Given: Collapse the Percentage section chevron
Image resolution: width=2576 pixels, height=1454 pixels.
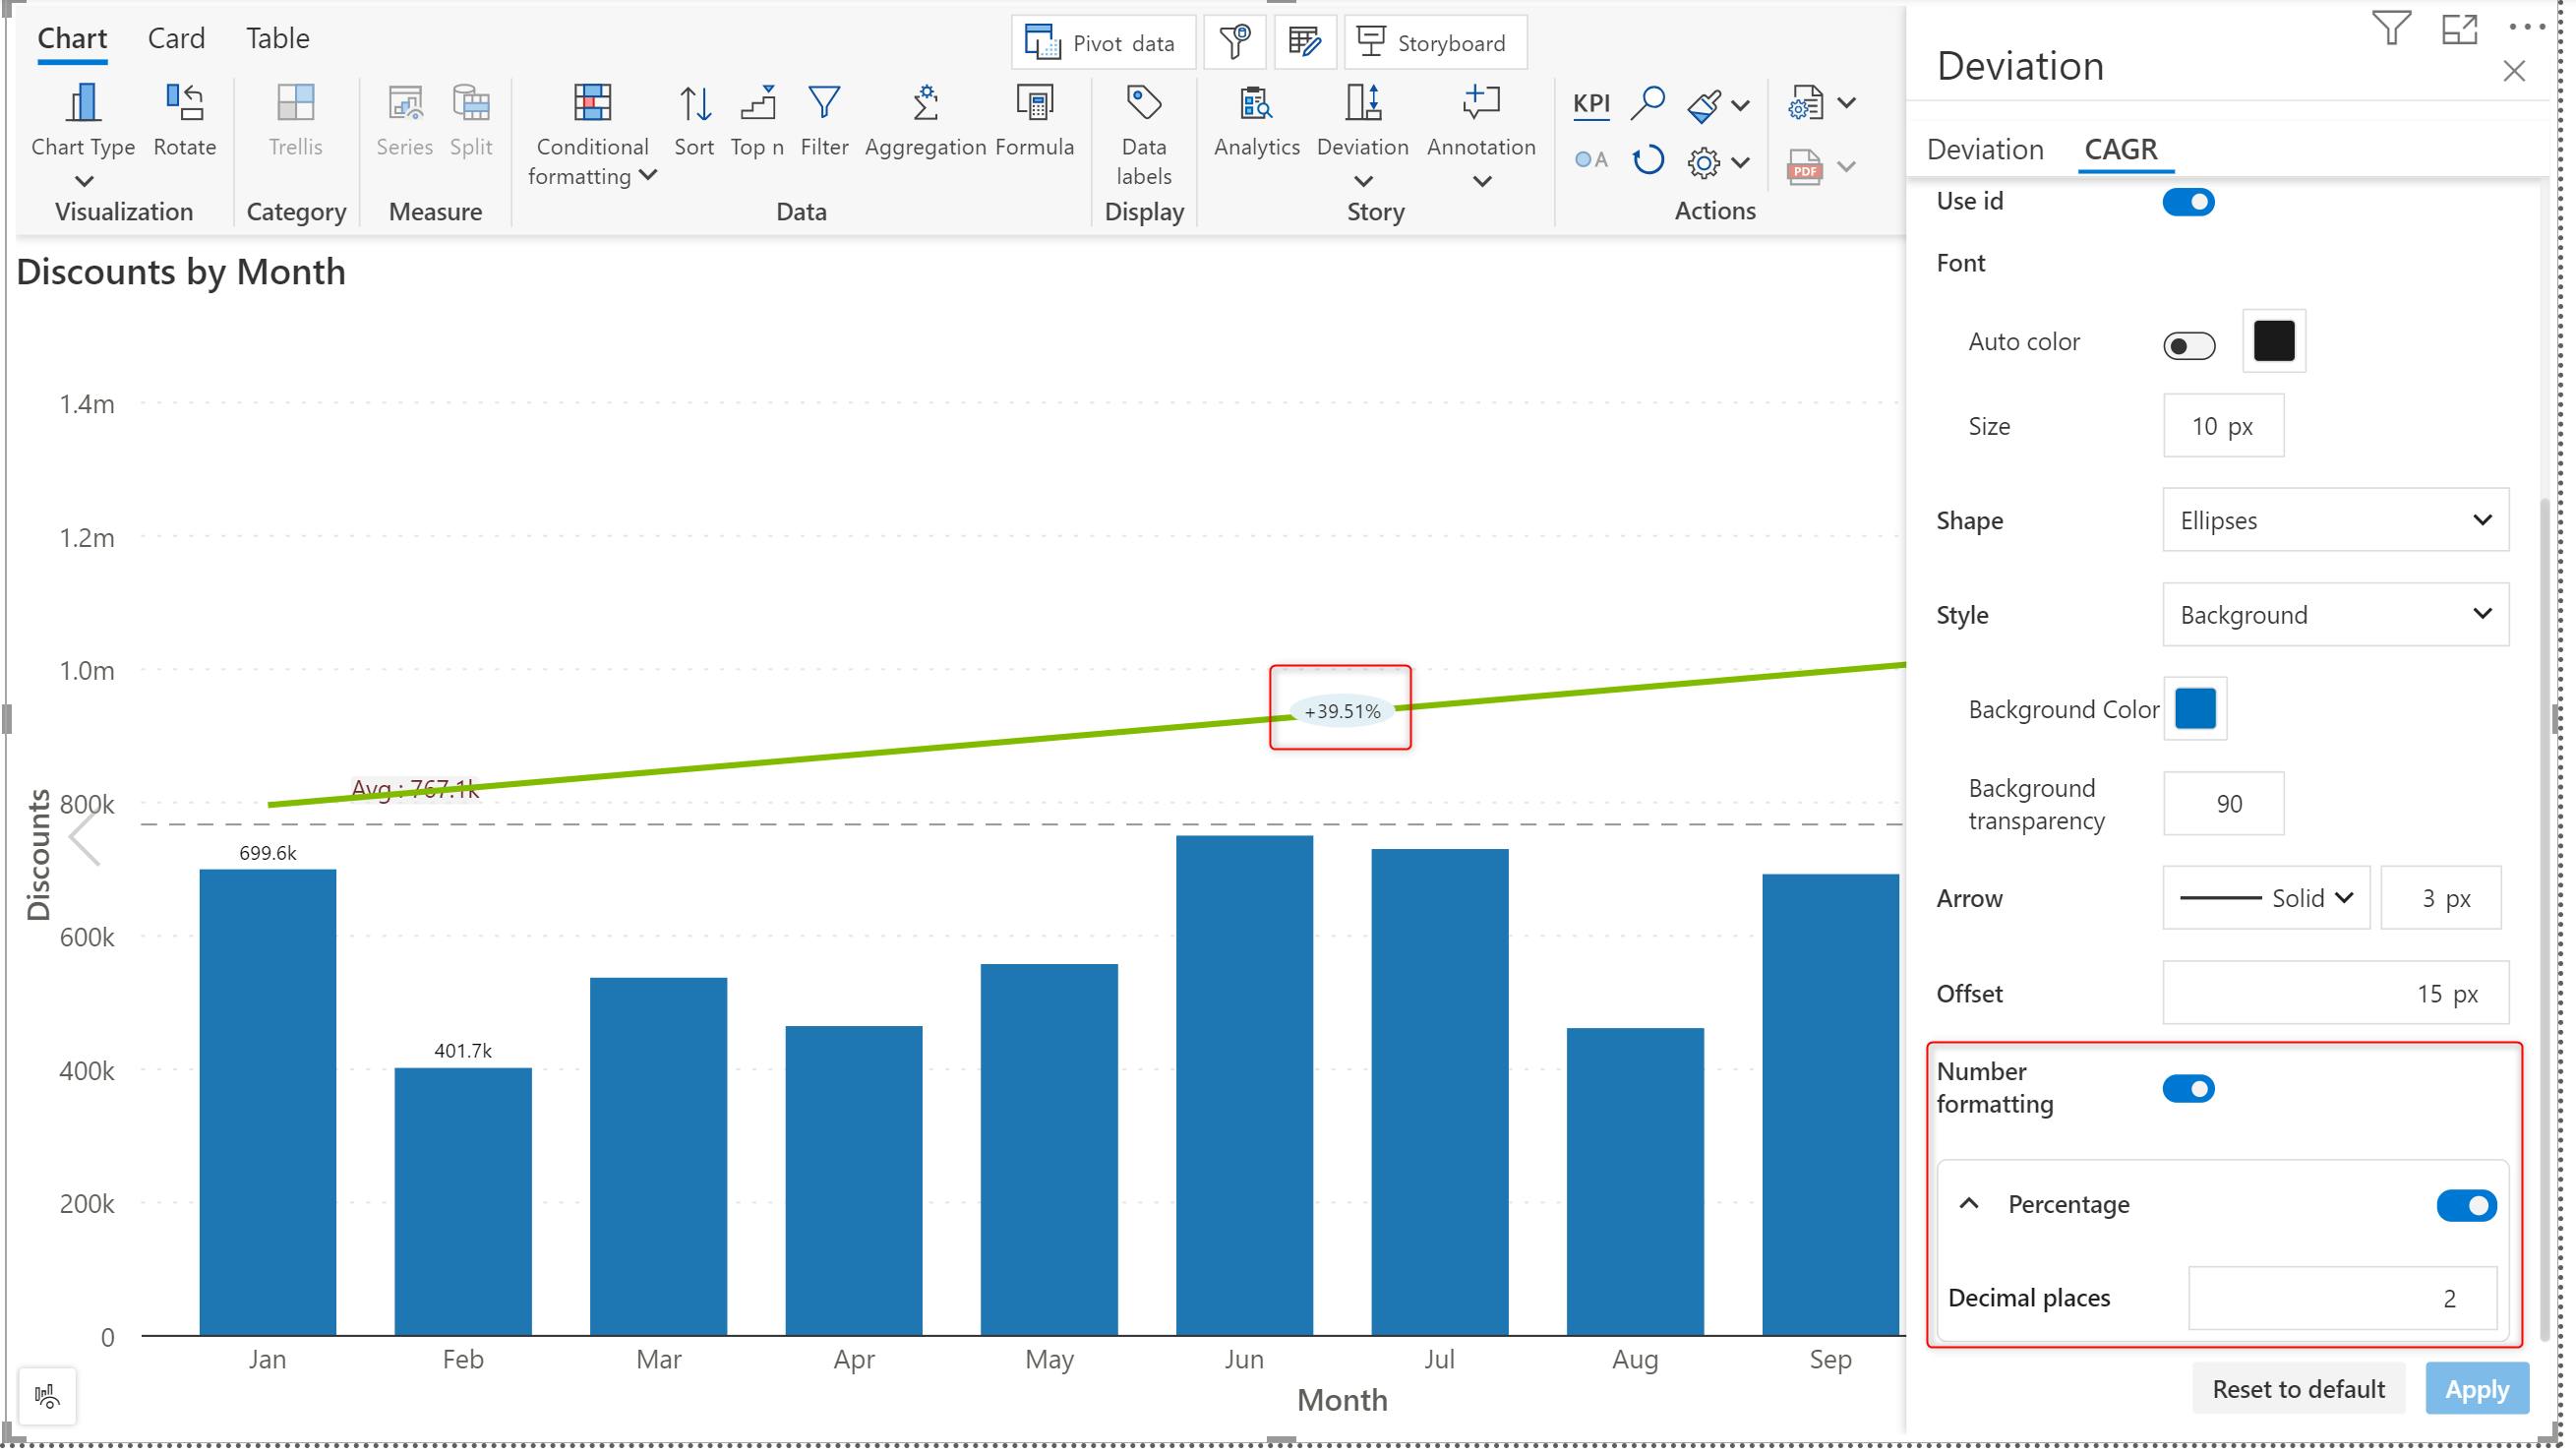Looking at the screenshot, I should (x=1968, y=1204).
